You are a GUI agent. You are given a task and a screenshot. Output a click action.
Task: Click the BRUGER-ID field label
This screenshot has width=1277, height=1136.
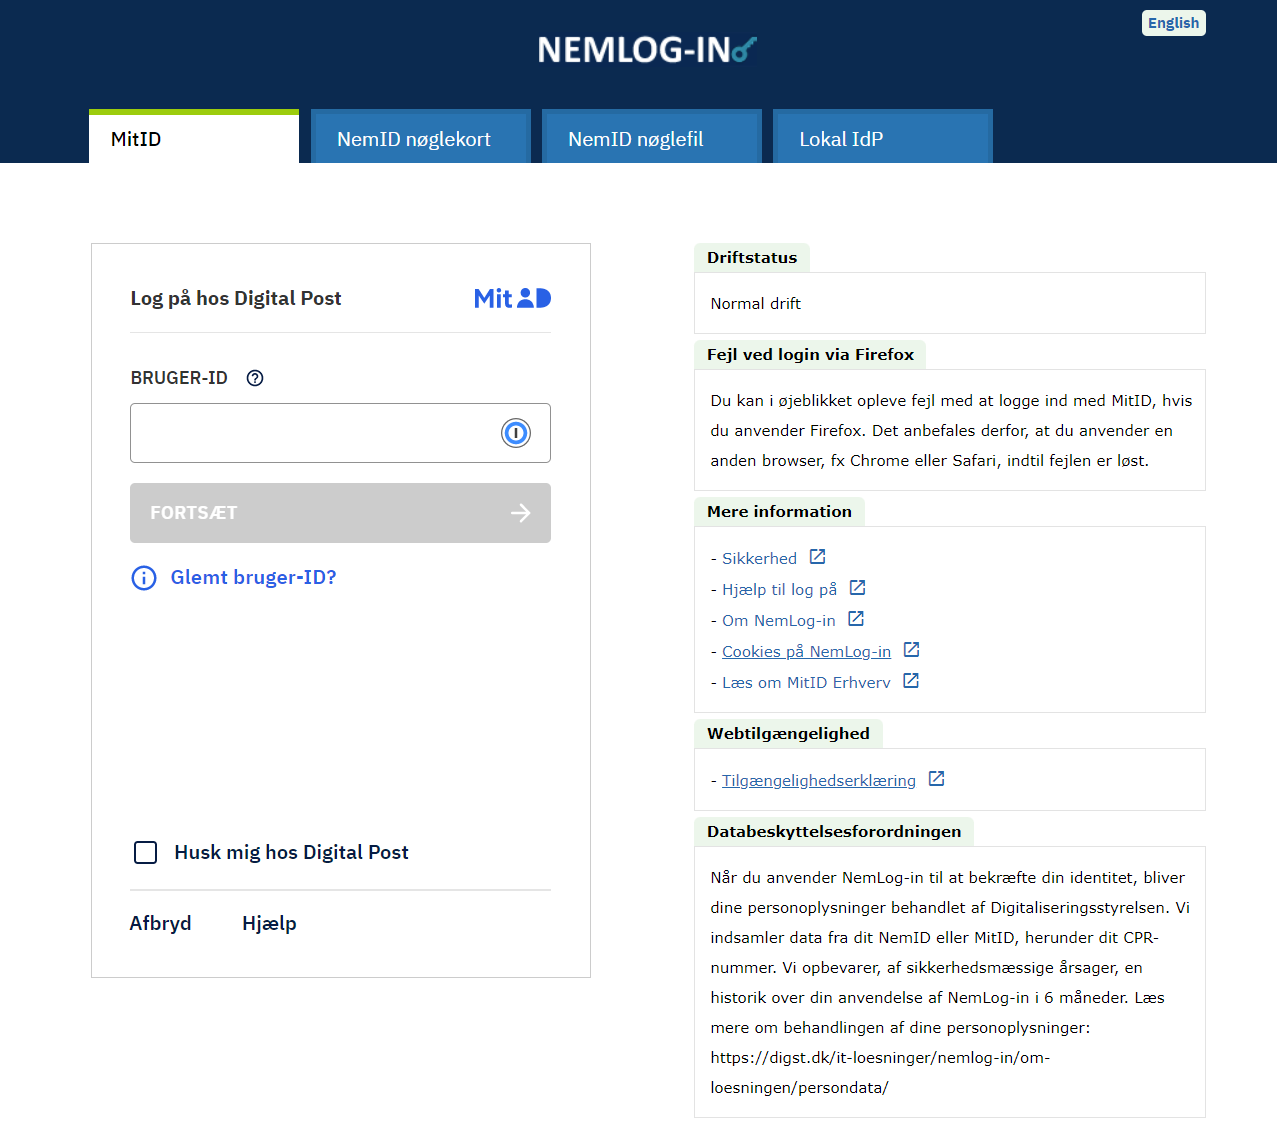tap(179, 378)
